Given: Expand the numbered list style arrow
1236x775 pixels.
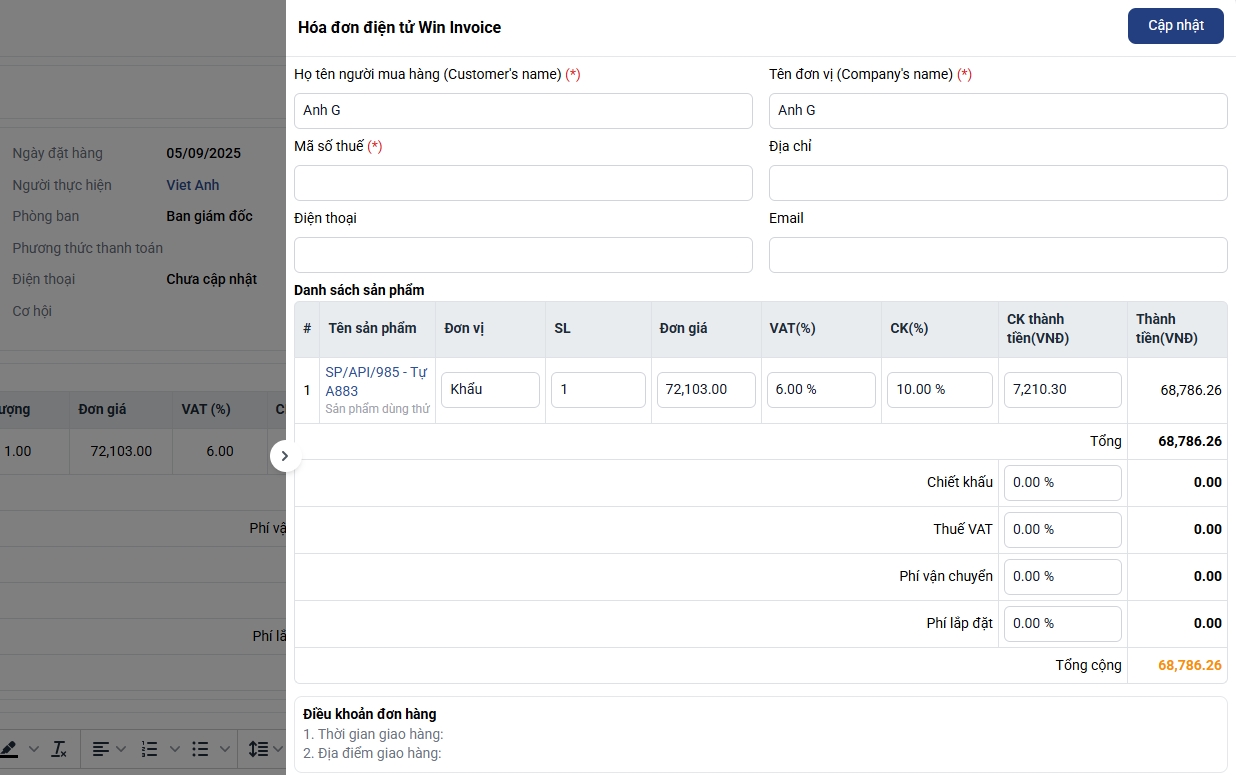Looking at the screenshot, I should (x=174, y=748).
